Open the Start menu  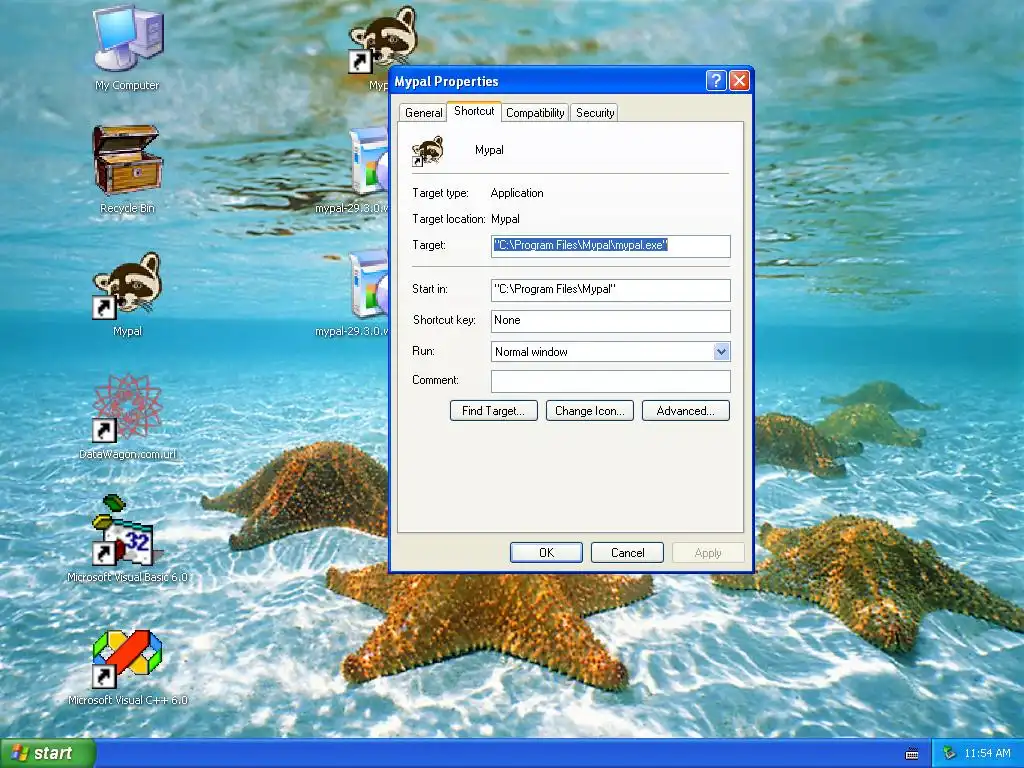[x=47, y=753]
